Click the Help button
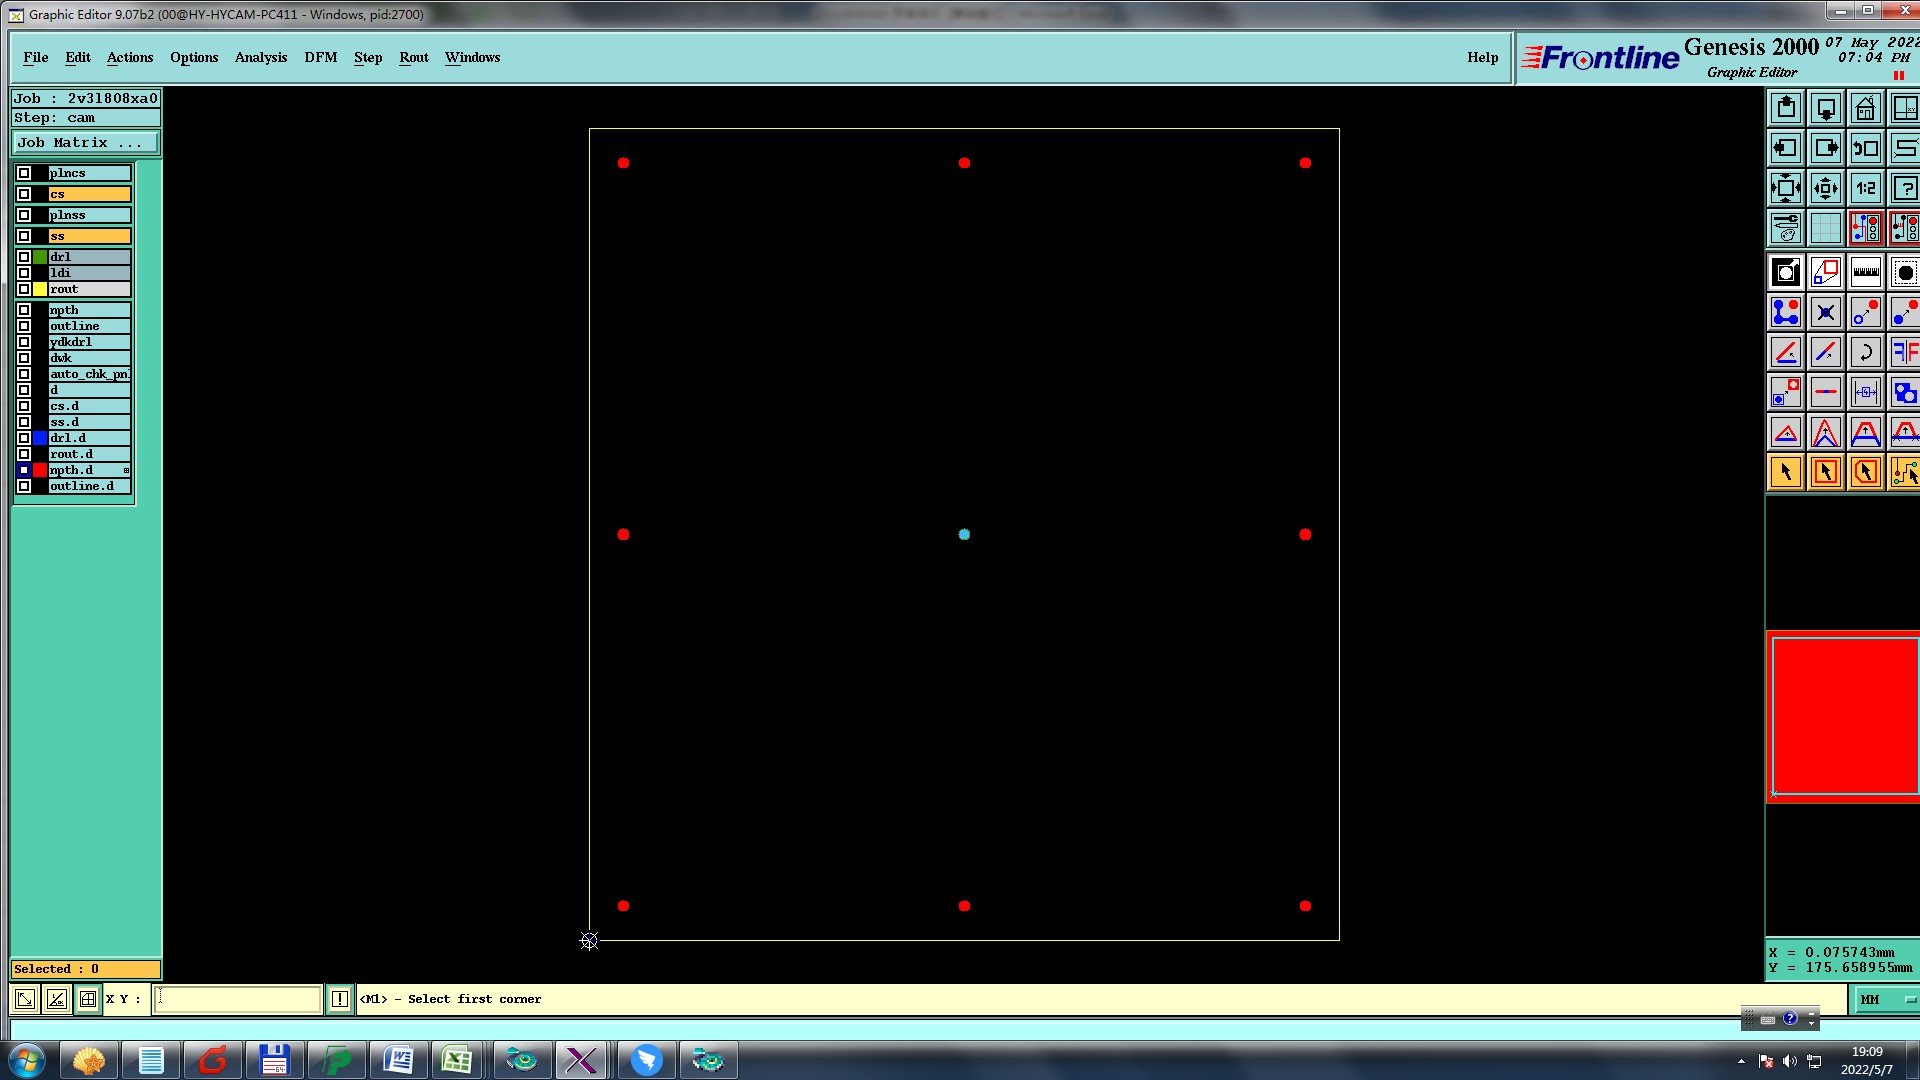 tap(1482, 57)
